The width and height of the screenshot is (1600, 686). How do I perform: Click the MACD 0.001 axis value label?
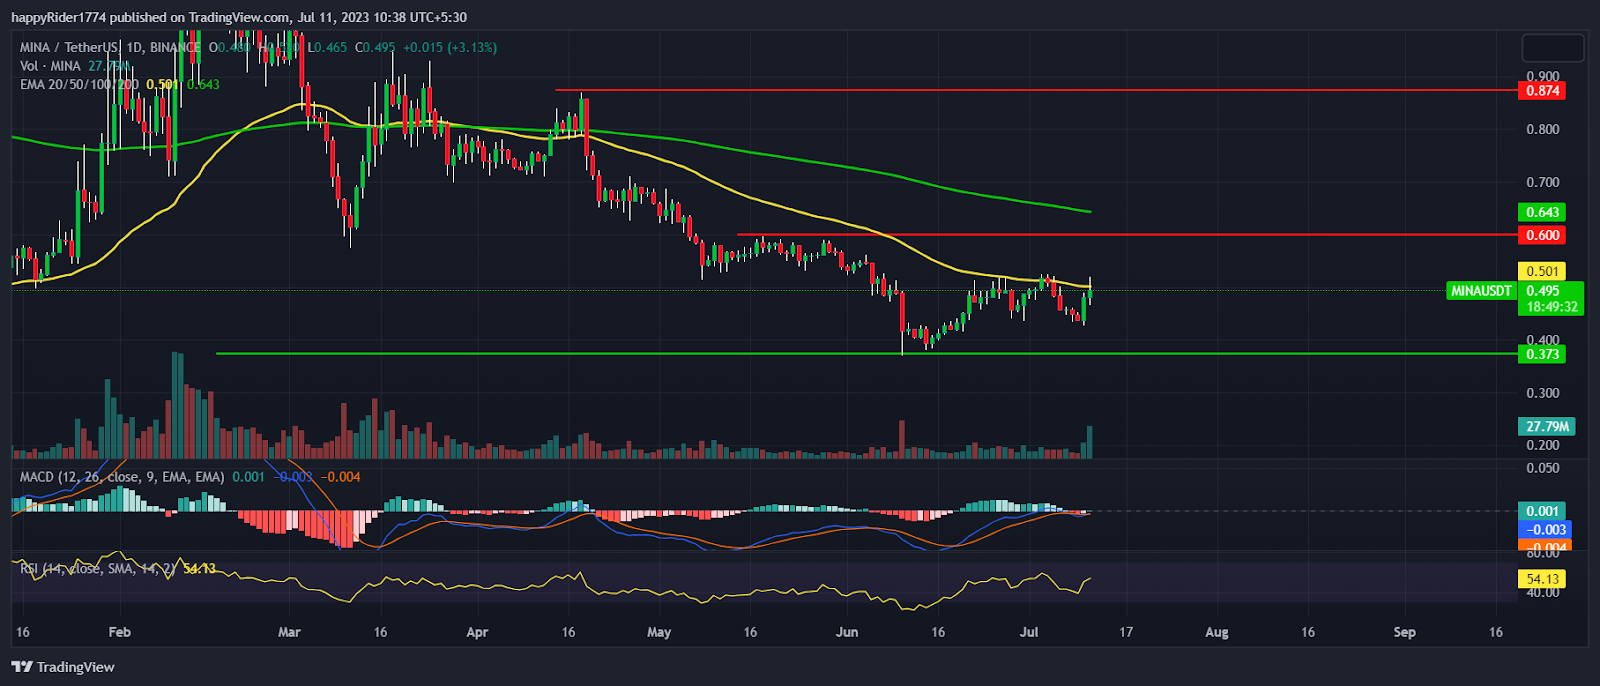coord(1543,511)
